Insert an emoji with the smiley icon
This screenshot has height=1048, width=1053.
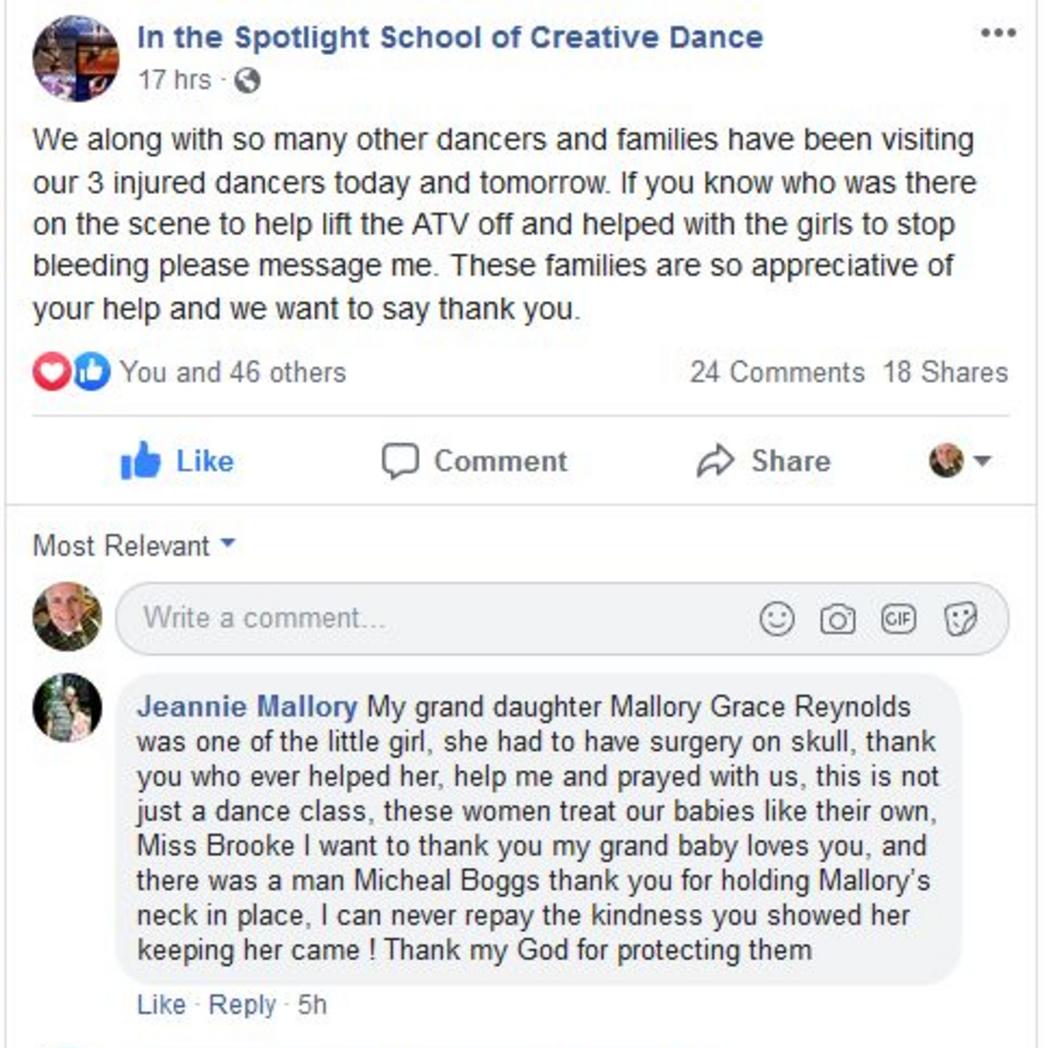pos(777,618)
